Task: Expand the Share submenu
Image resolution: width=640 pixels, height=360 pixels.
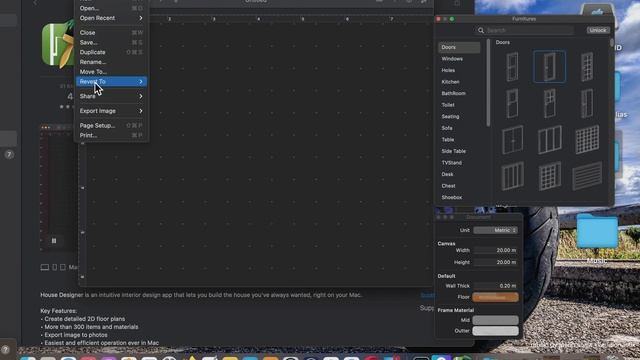Action: [x=111, y=96]
